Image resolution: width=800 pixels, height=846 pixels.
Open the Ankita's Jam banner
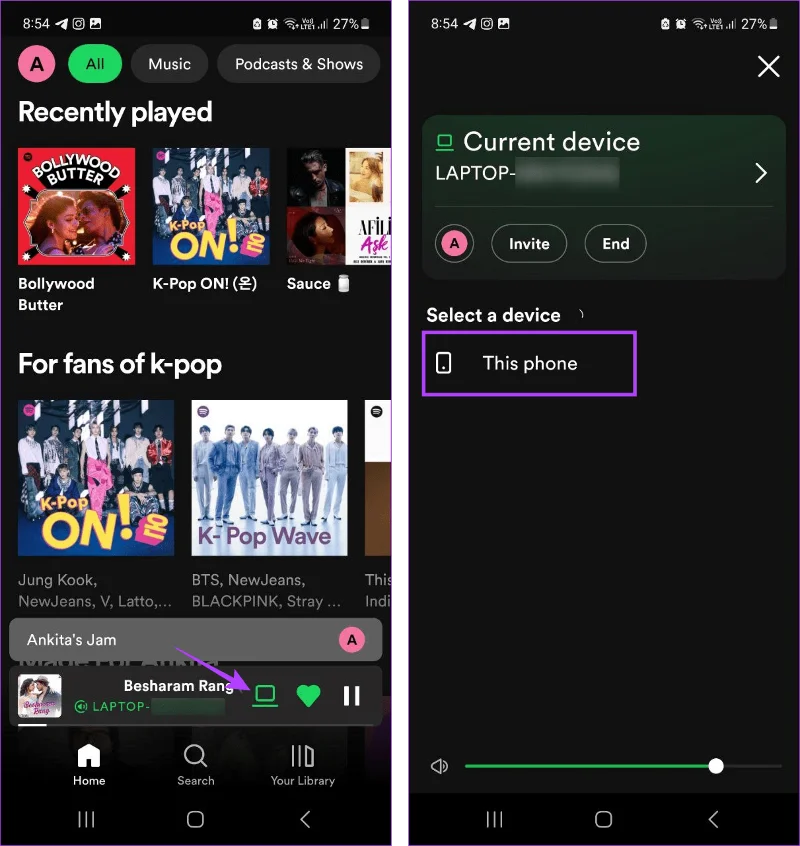(x=196, y=639)
